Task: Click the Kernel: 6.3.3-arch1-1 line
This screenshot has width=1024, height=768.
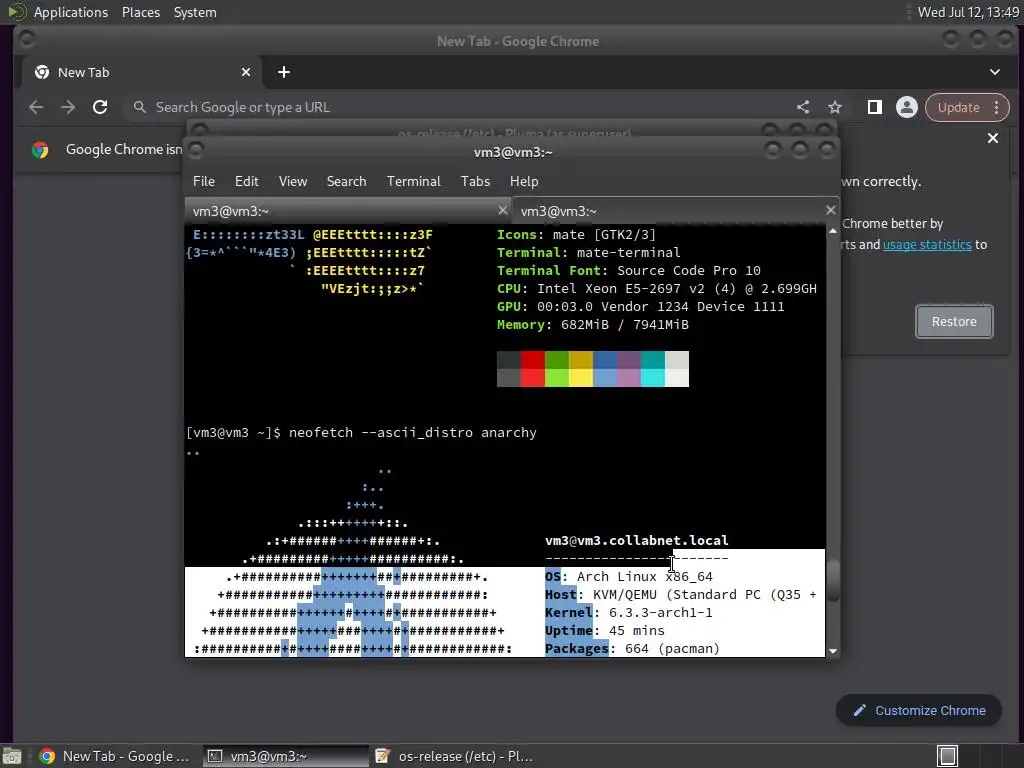Action: coord(629,613)
